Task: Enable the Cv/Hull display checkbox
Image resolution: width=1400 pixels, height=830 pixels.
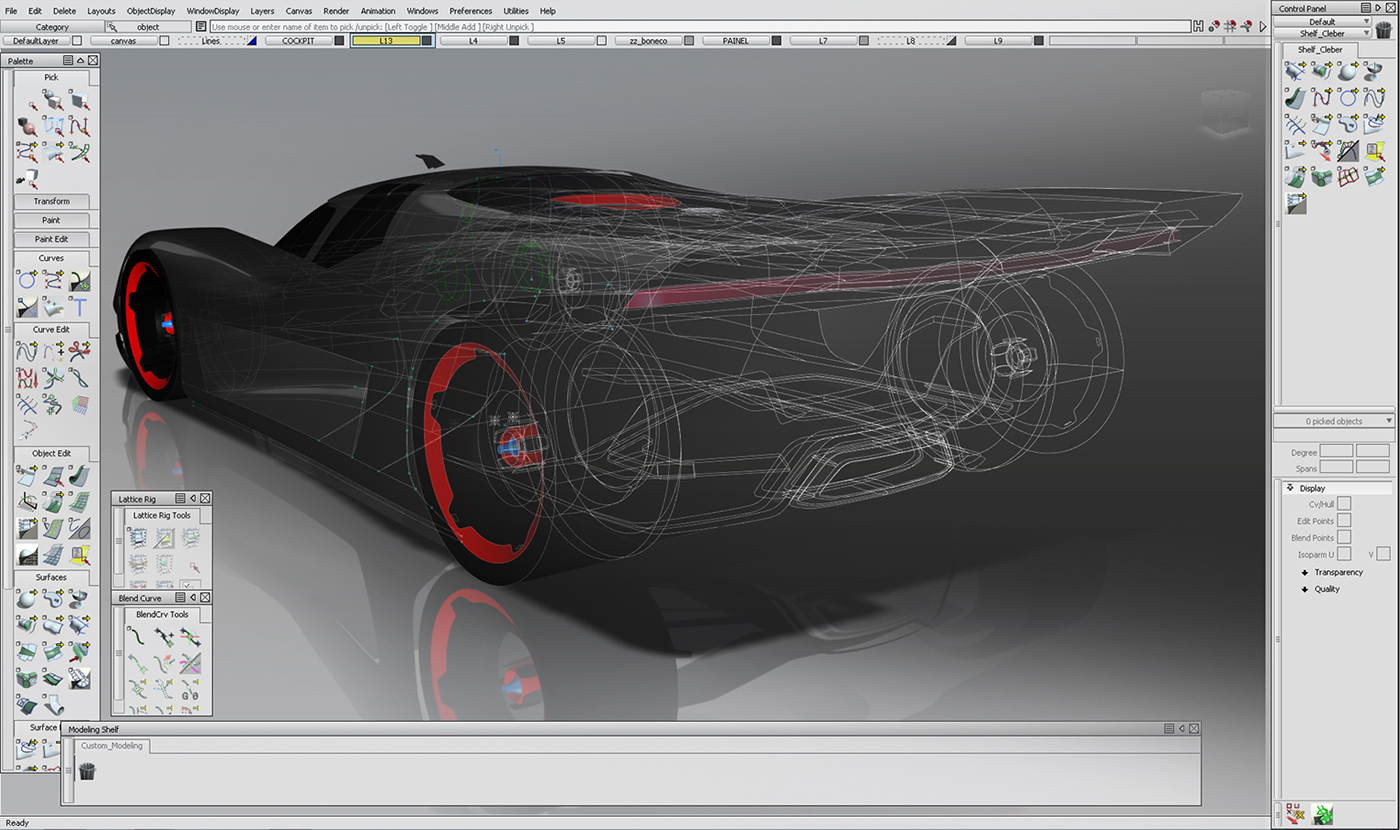Action: click(1344, 504)
